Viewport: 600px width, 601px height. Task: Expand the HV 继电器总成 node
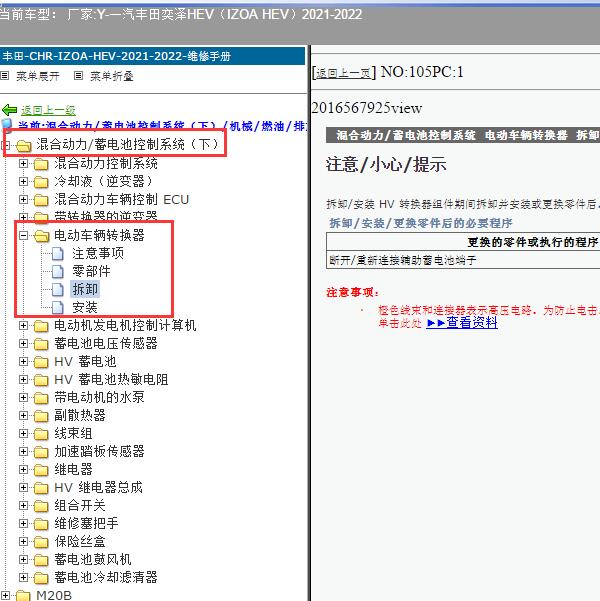click(x=23, y=488)
